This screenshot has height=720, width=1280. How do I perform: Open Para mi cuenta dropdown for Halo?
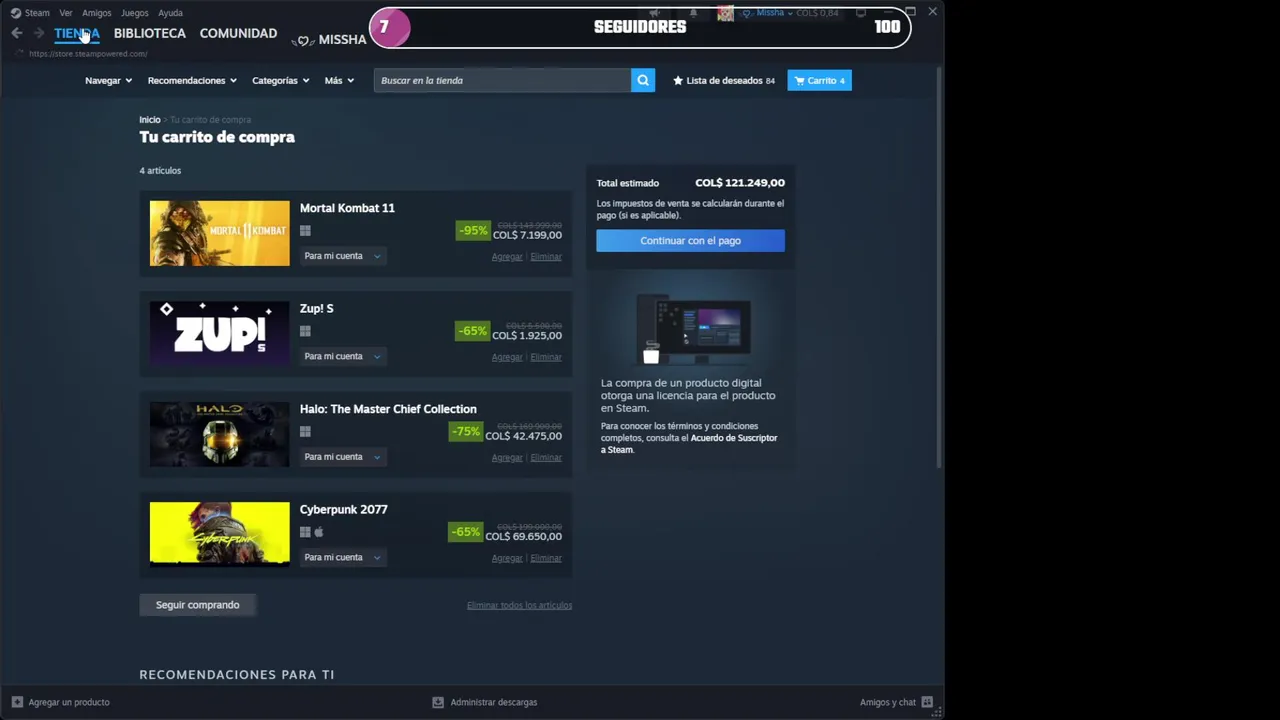point(342,457)
